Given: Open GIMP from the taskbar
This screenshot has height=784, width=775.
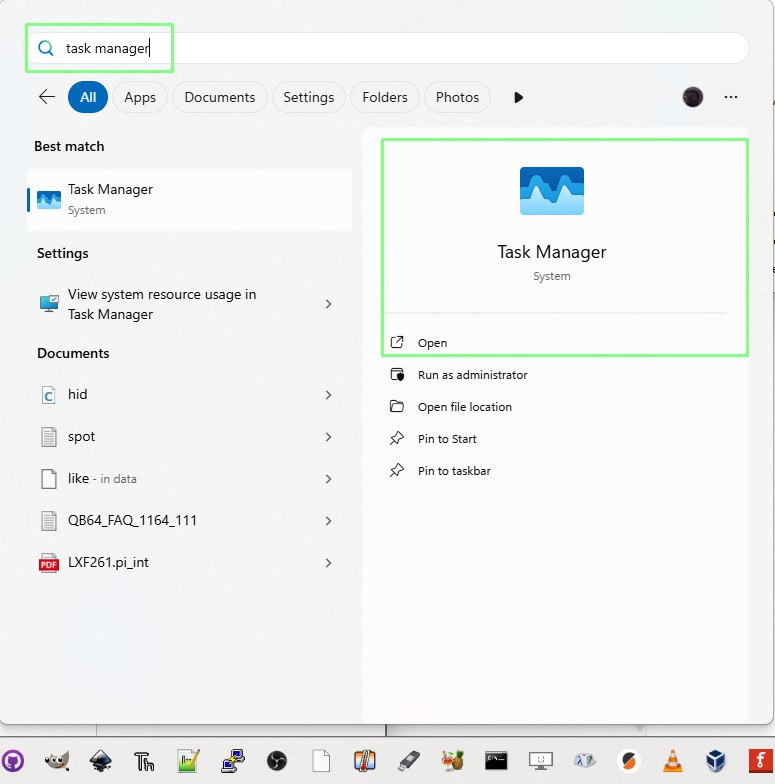Looking at the screenshot, I should (57, 761).
